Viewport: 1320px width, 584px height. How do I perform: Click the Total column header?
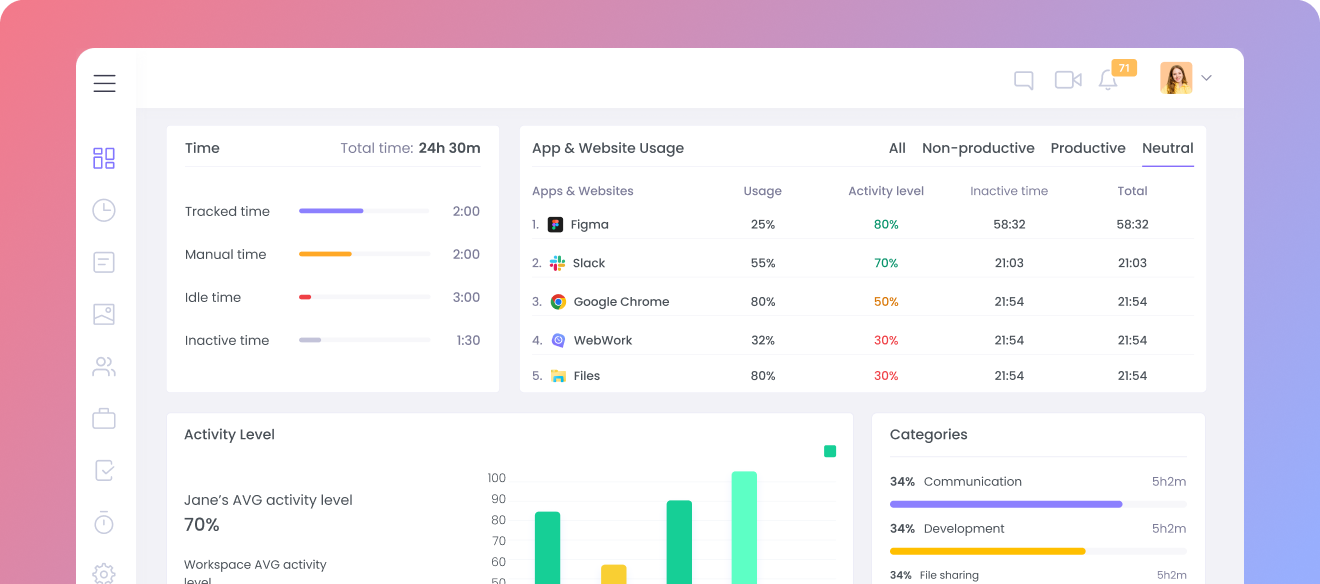1132,191
